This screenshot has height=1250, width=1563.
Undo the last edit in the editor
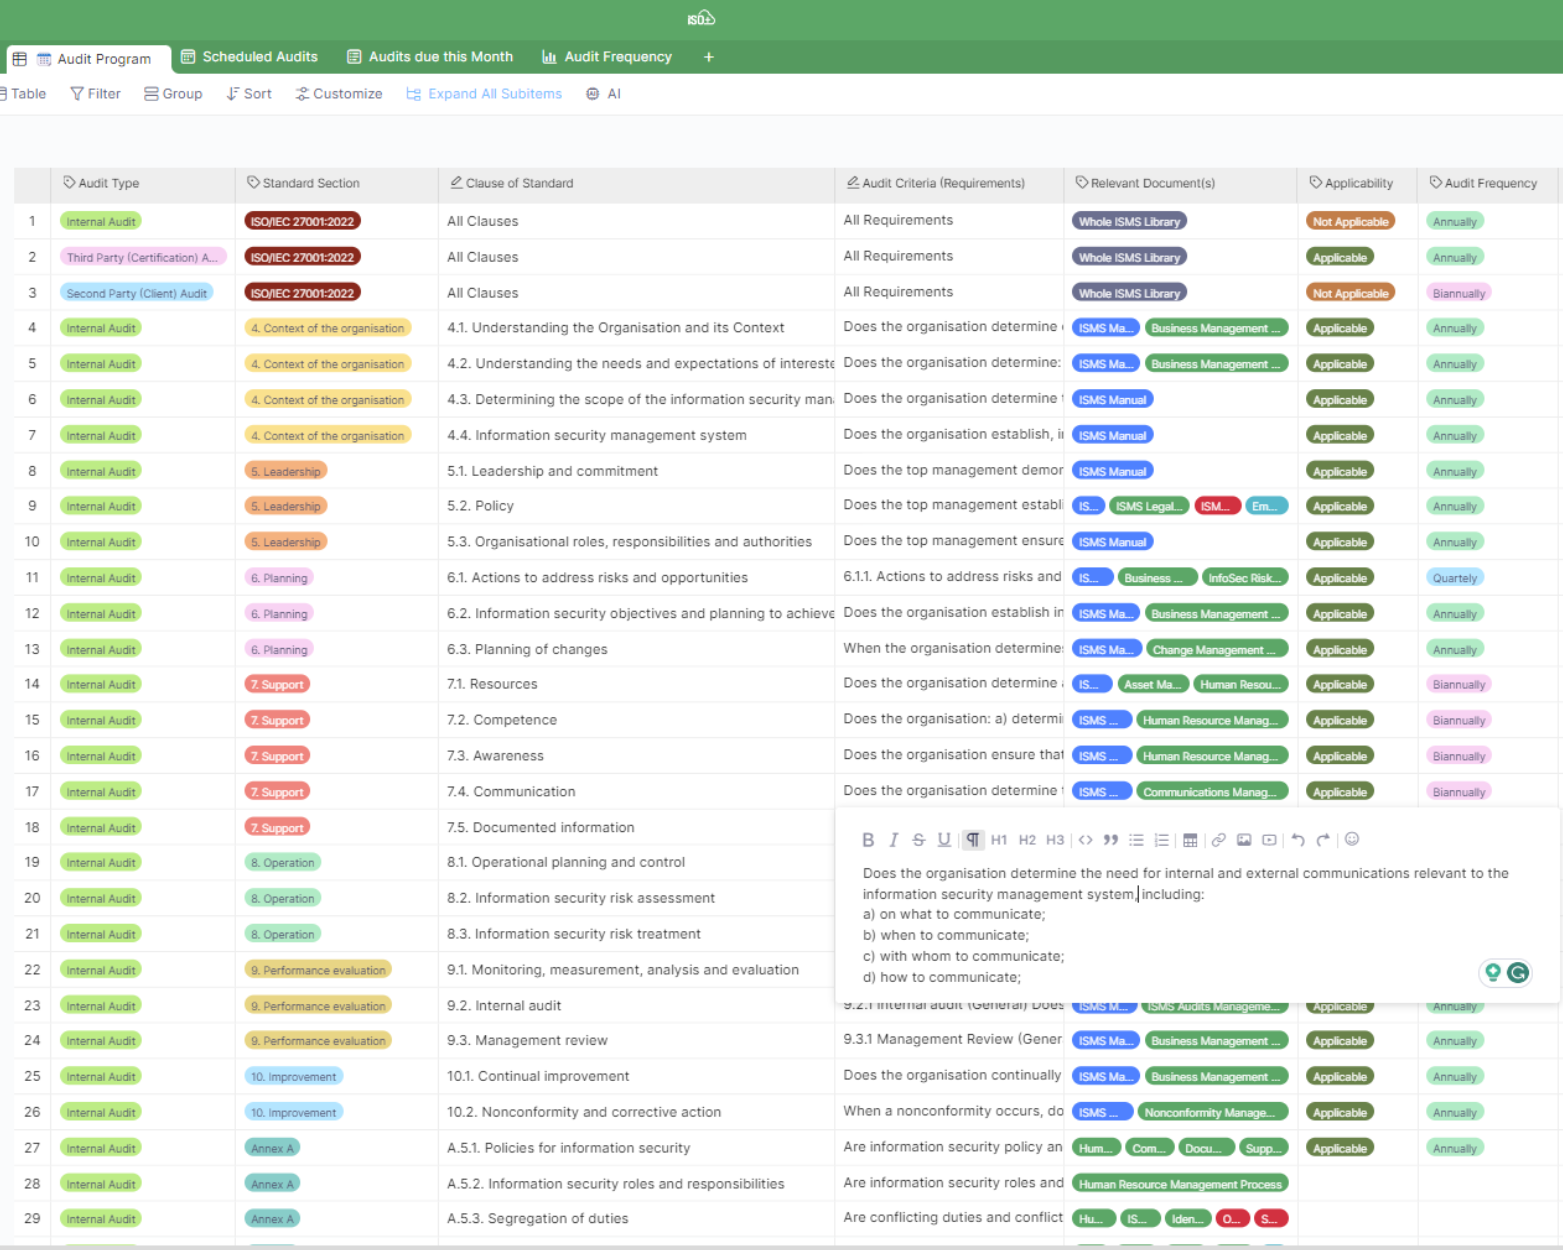click(x=1298, y=840)
